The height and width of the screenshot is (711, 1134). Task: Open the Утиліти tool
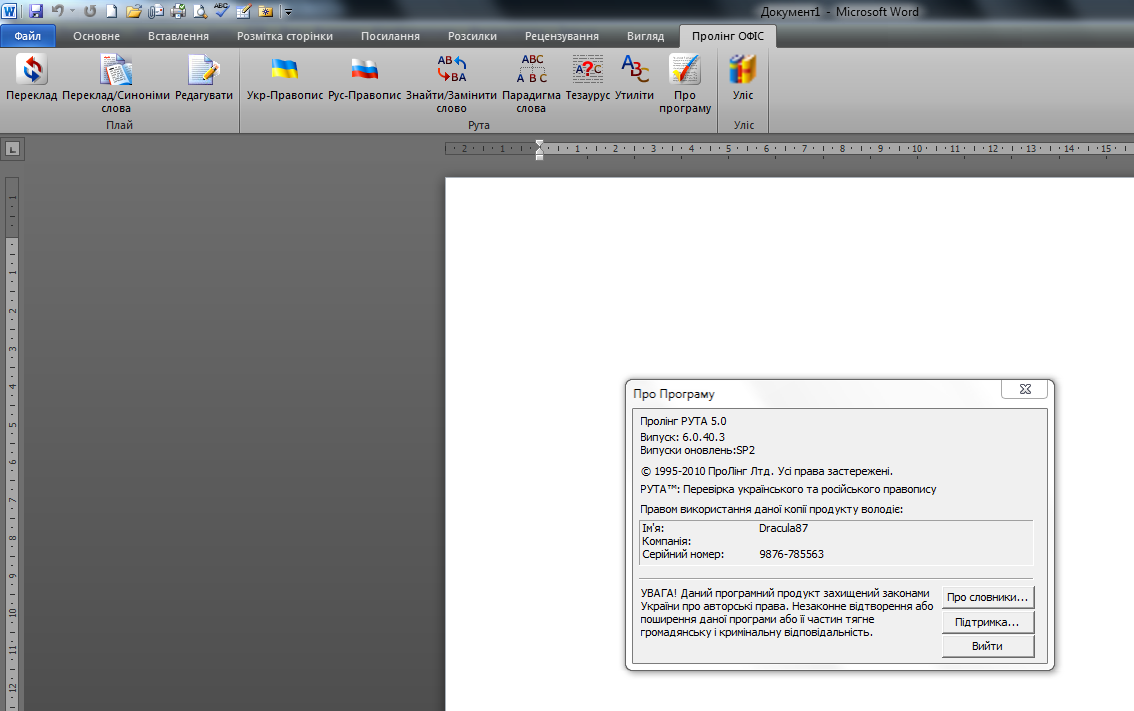click(634, 78)
